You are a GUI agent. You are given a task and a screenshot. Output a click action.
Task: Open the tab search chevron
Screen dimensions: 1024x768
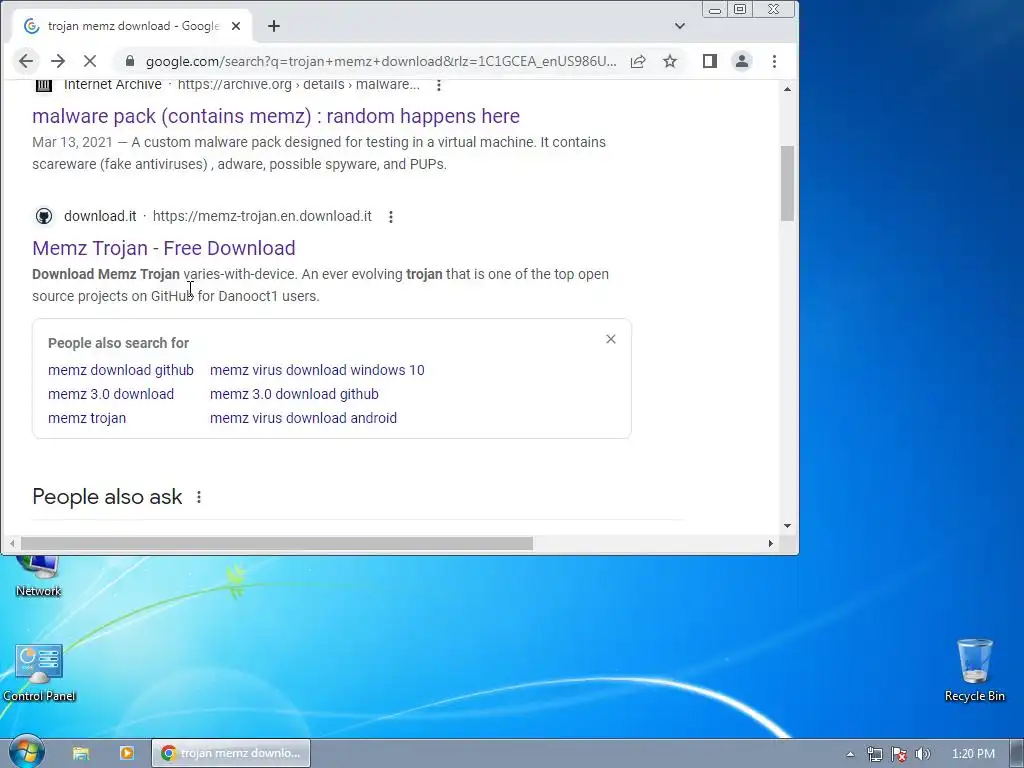[x=680, y=26]
